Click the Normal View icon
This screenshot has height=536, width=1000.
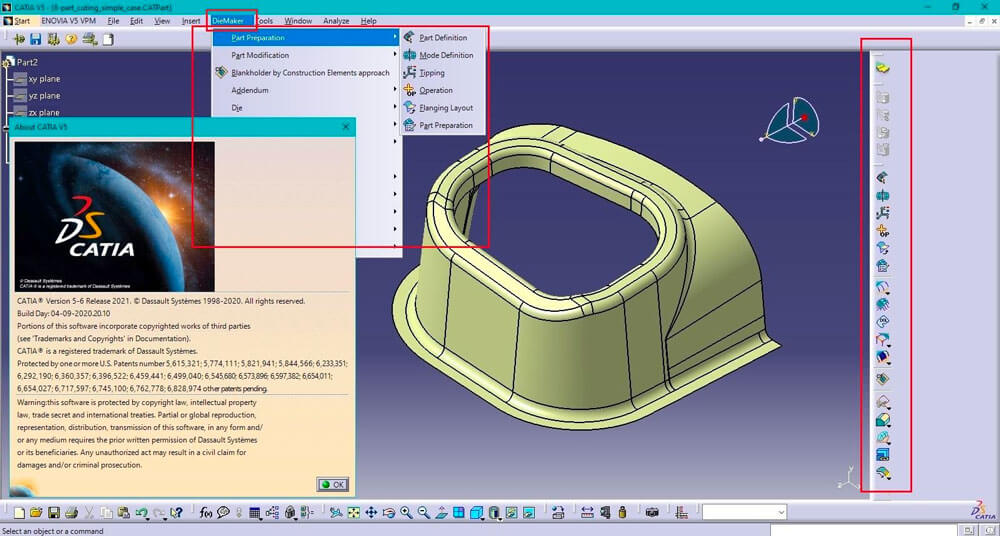pyautogui.click(x=441, y=512)
